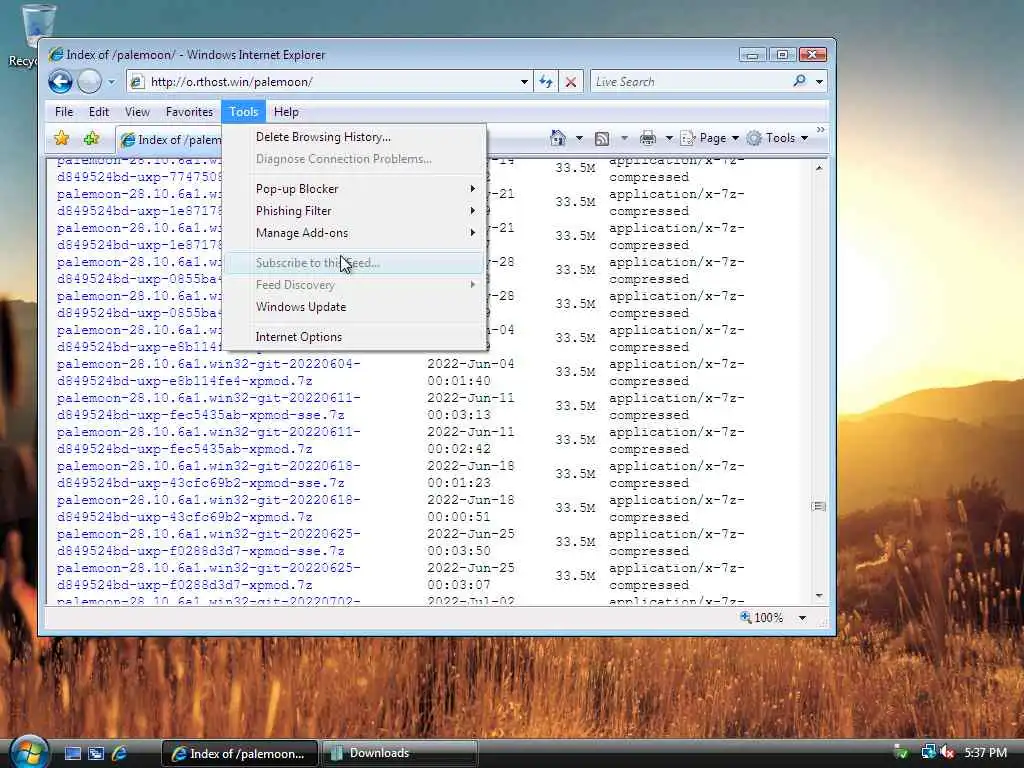Open the Page command menu

click(x=710, y=138)
